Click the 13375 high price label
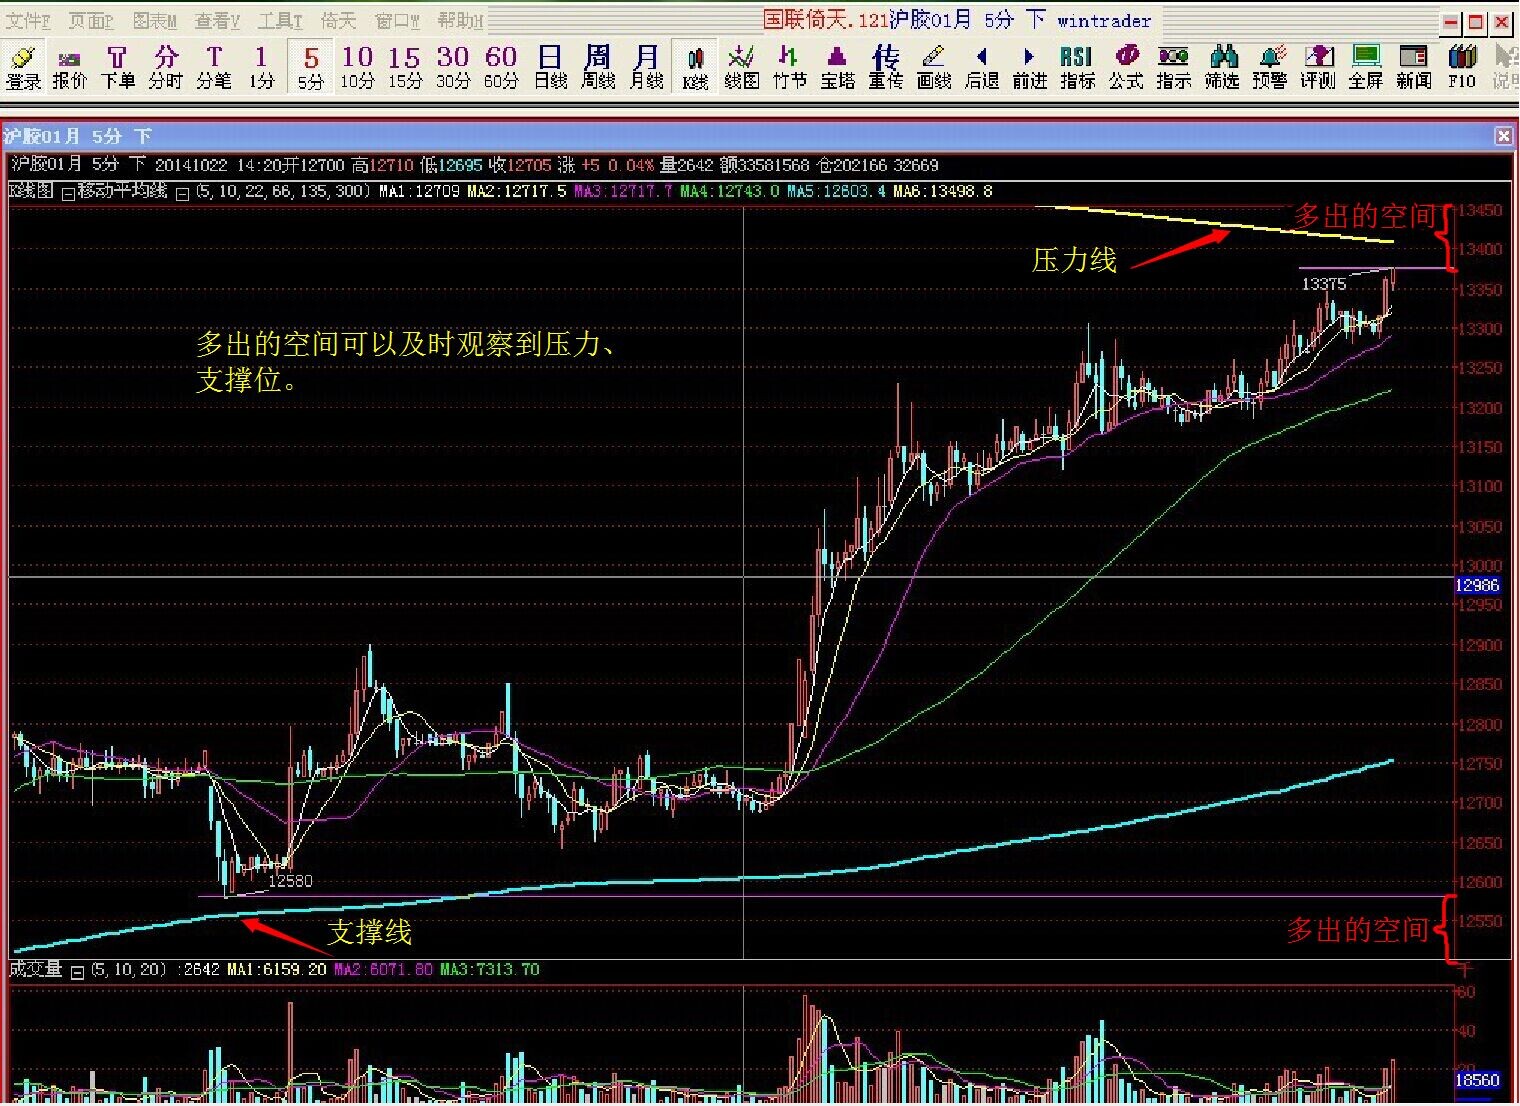This screenshot has height=1106, width=1520. click(x=1323, y=284)
